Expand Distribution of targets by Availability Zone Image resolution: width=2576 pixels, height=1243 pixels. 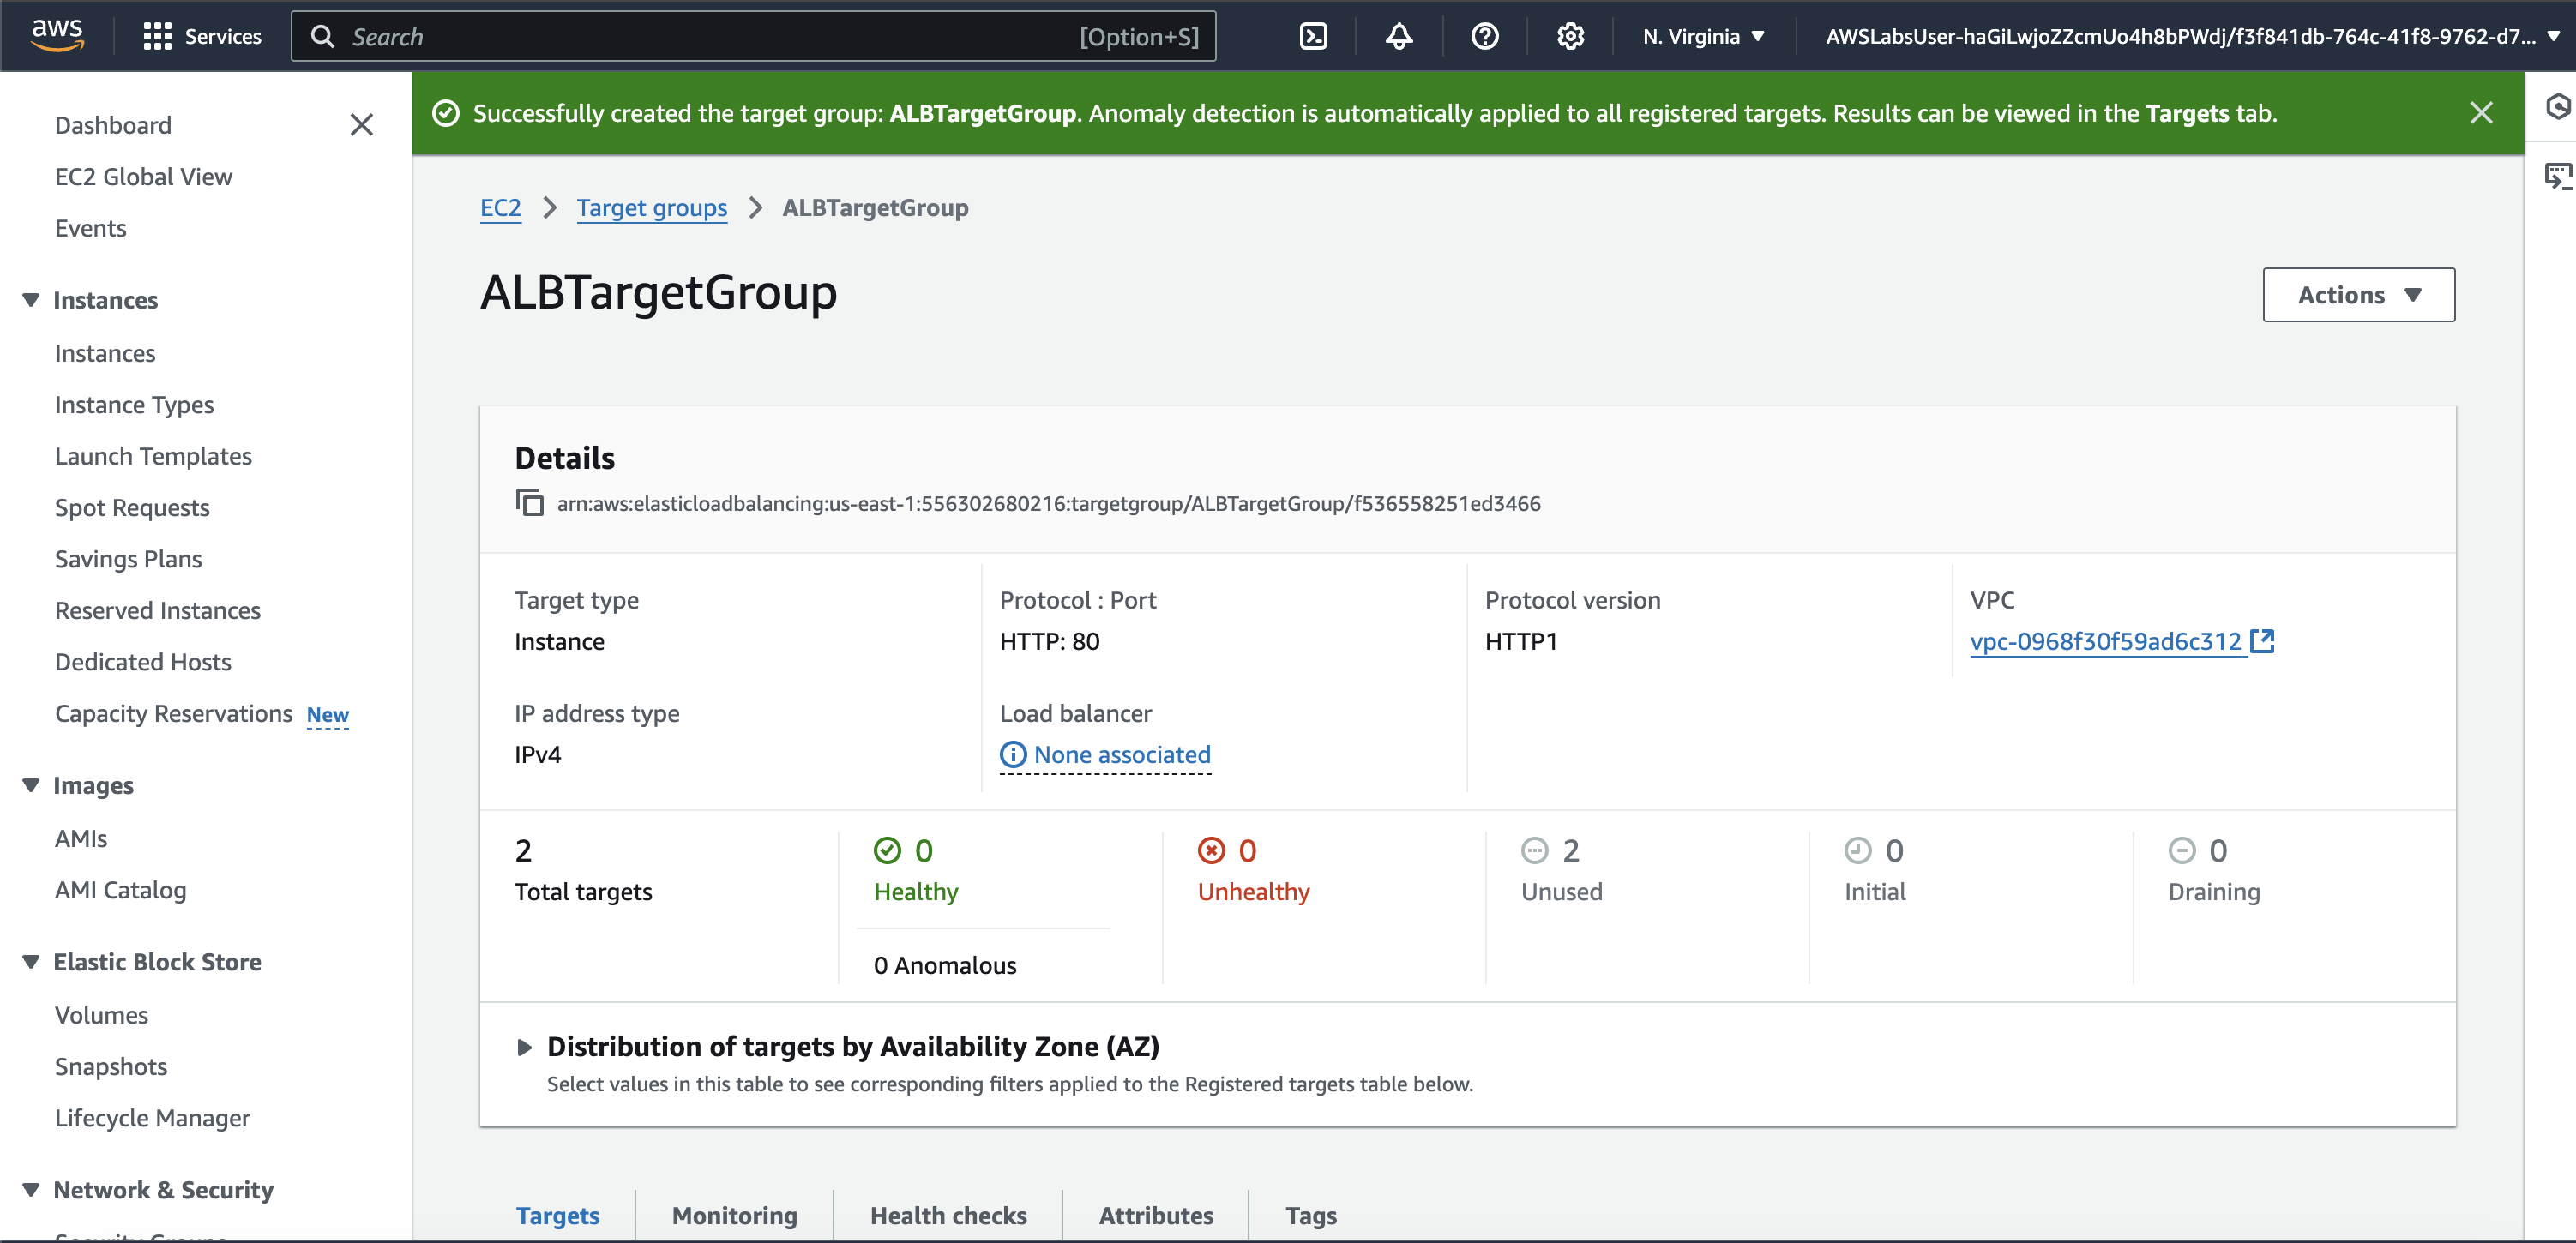tap(524, 1047)
